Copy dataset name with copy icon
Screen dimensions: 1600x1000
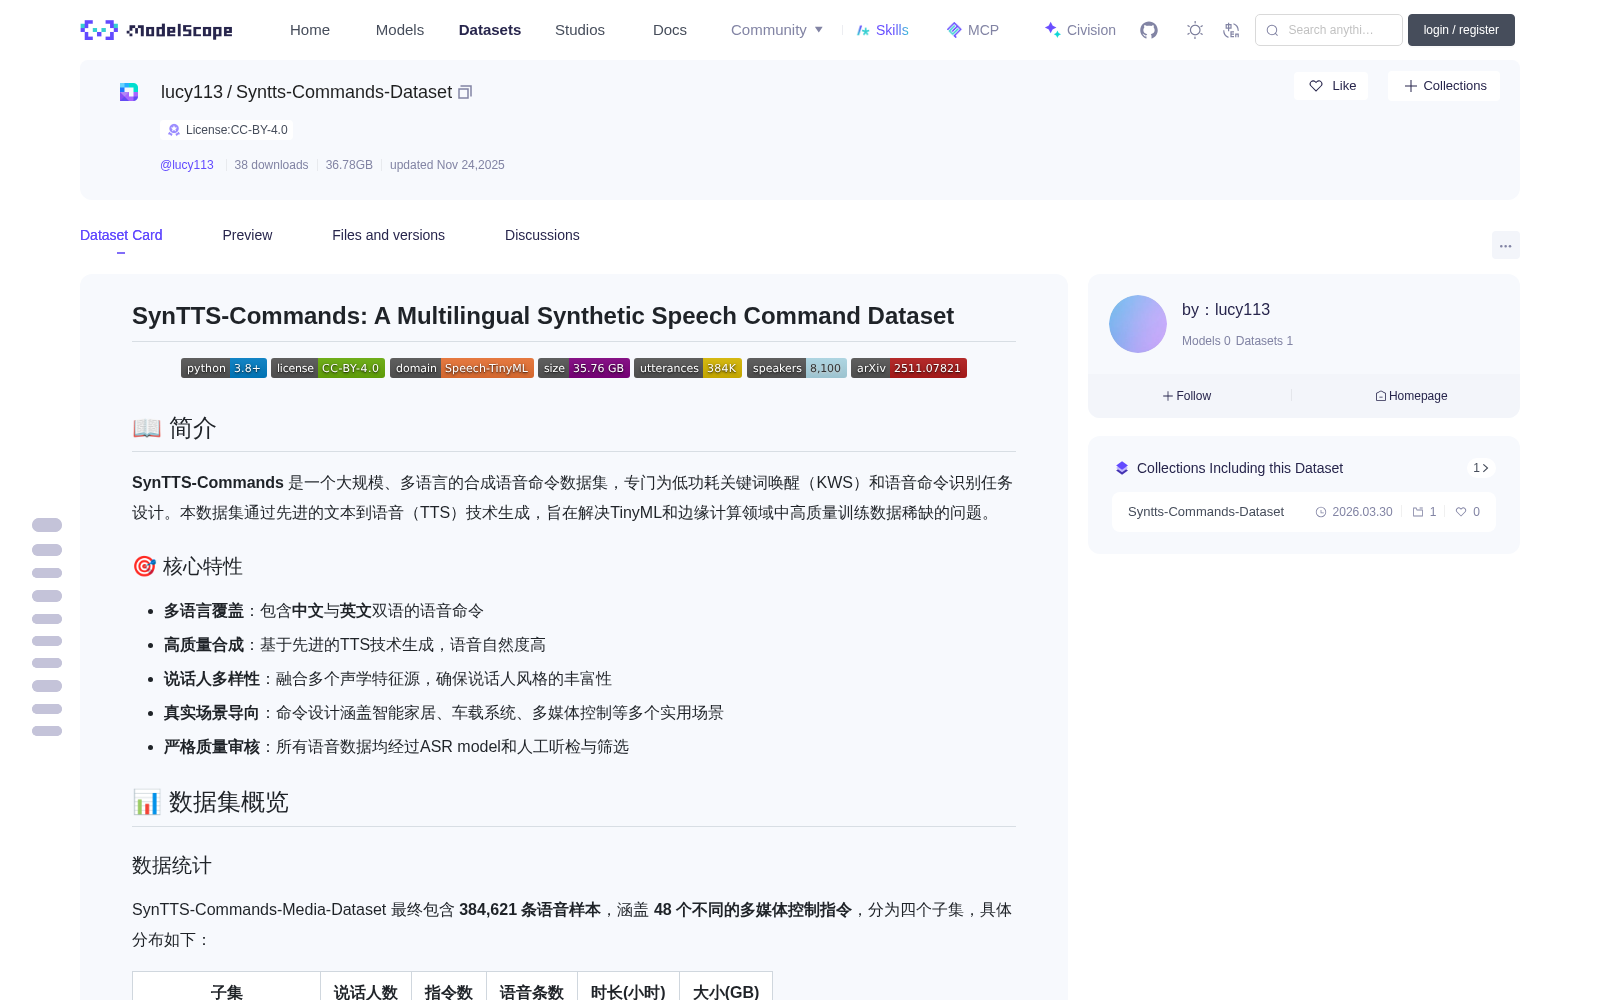pos(465,92)
